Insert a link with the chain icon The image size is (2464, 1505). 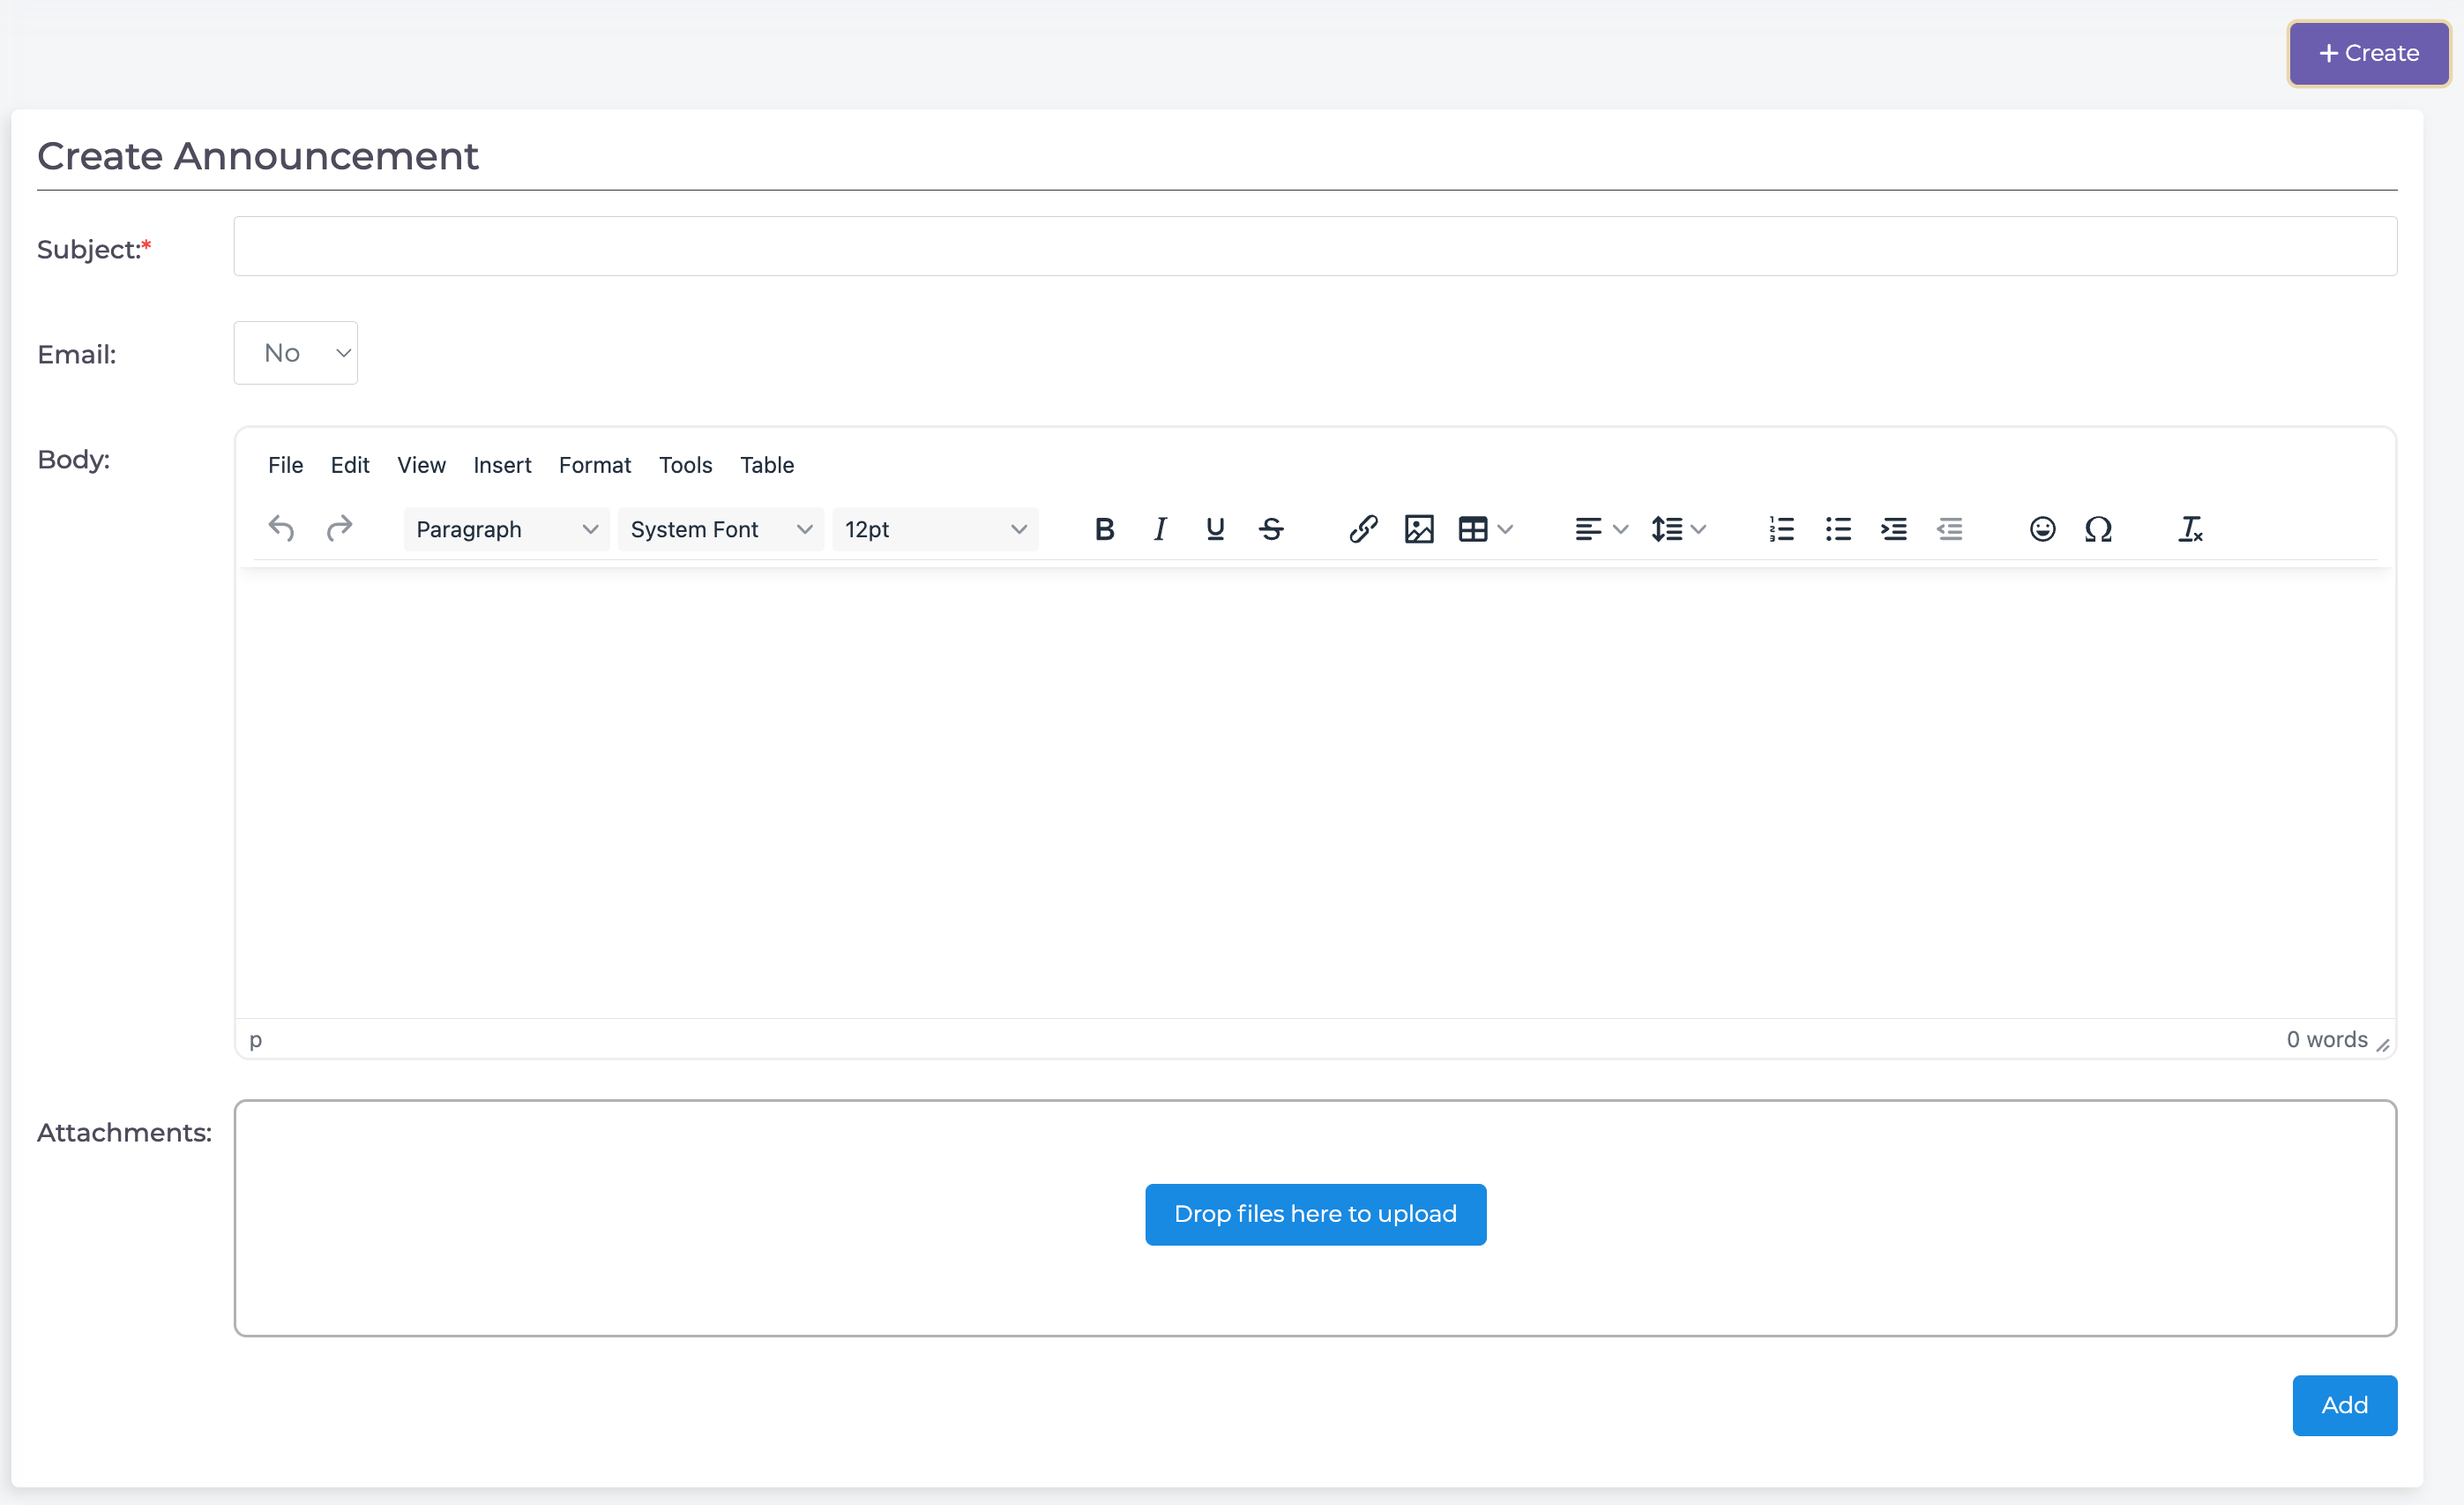(1363, 529)
